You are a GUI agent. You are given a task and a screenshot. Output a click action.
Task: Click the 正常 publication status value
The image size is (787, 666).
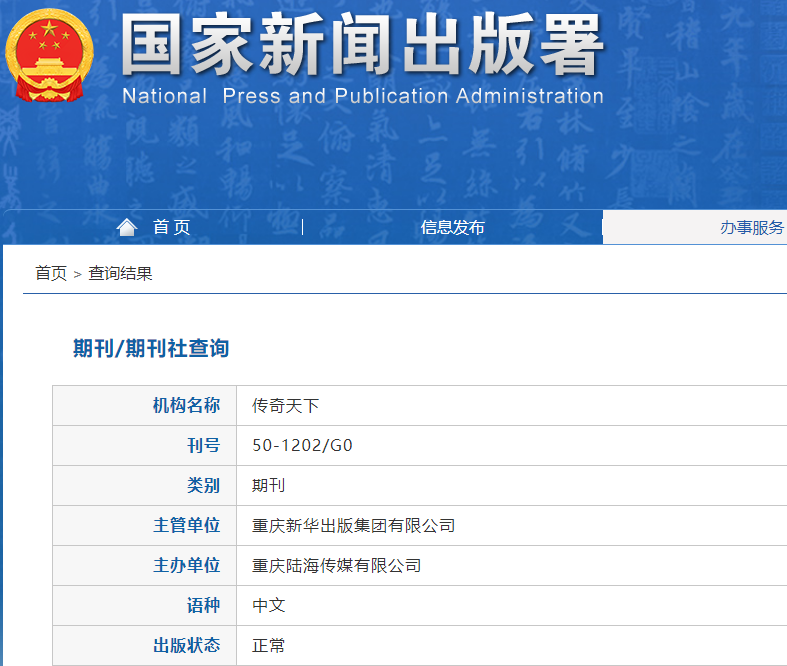point(268,645)
